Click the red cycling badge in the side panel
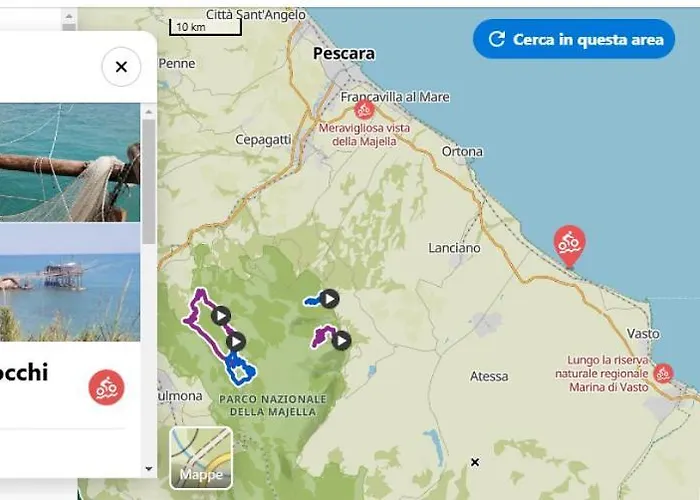Screen dimensions: 700x500 [x=106, y=387]
